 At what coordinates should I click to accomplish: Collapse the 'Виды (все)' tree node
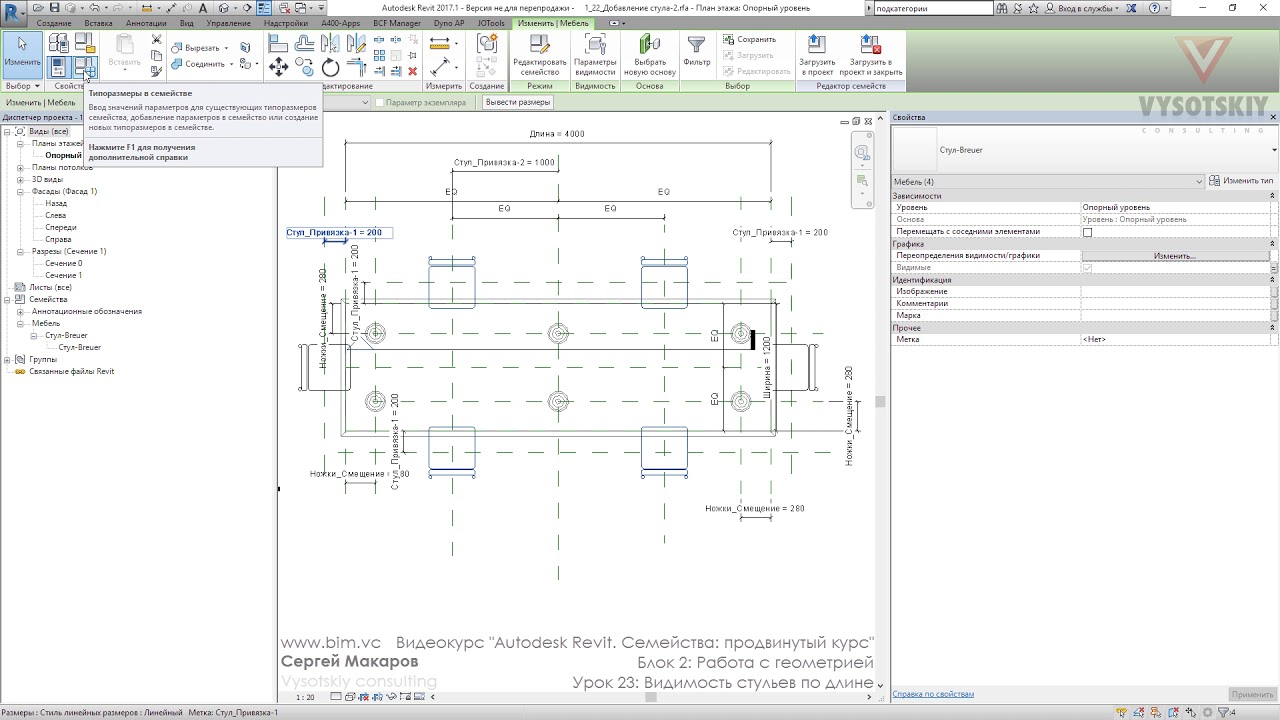[x=7, y=132]
